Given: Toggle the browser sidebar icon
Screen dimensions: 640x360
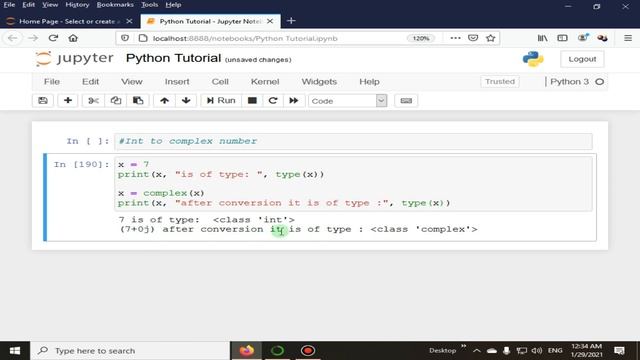Looking at the screenshot, I should (x=562, y=38).
